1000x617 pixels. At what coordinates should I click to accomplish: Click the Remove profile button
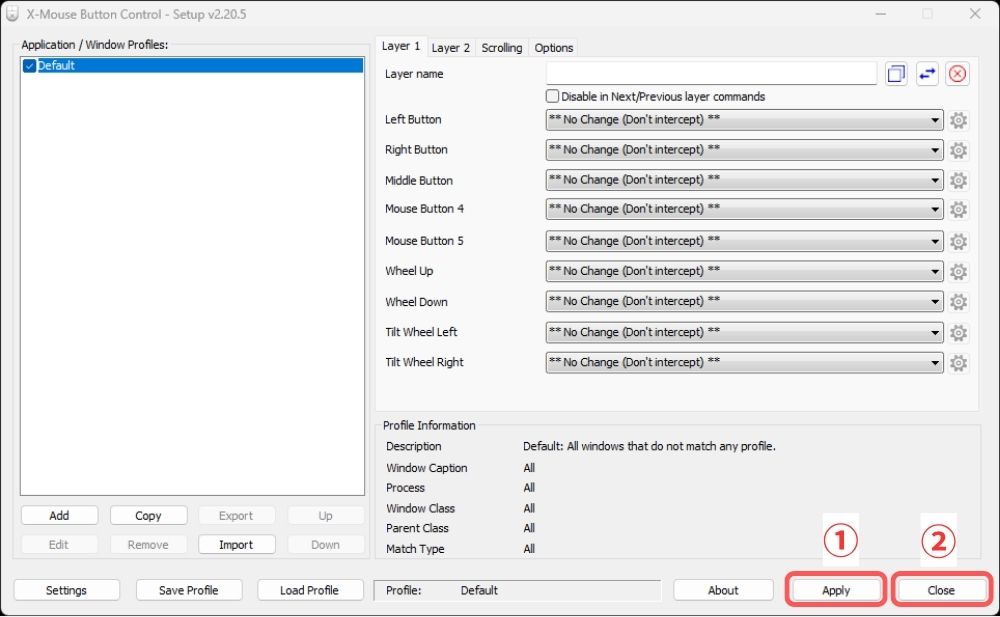pos(148,545)
